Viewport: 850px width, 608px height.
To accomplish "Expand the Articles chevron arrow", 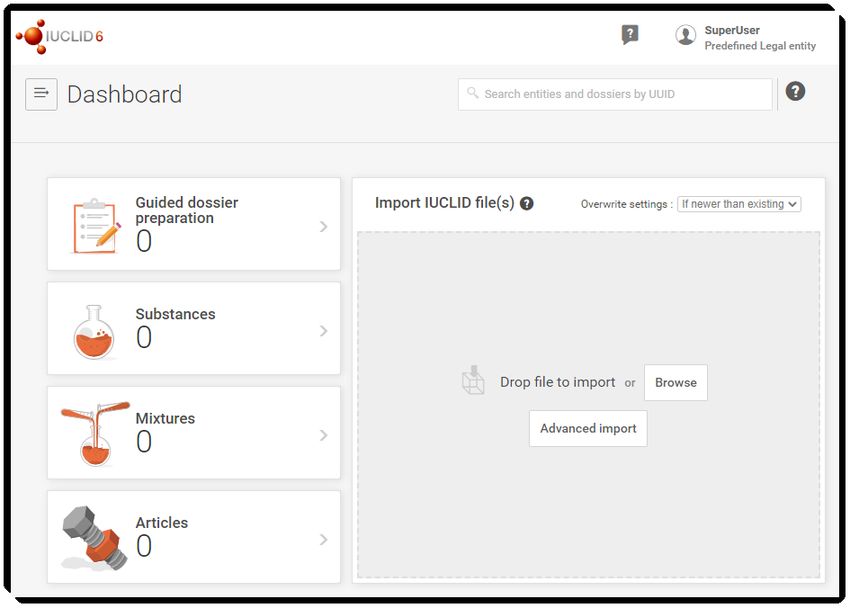I will tap(324, 540).
